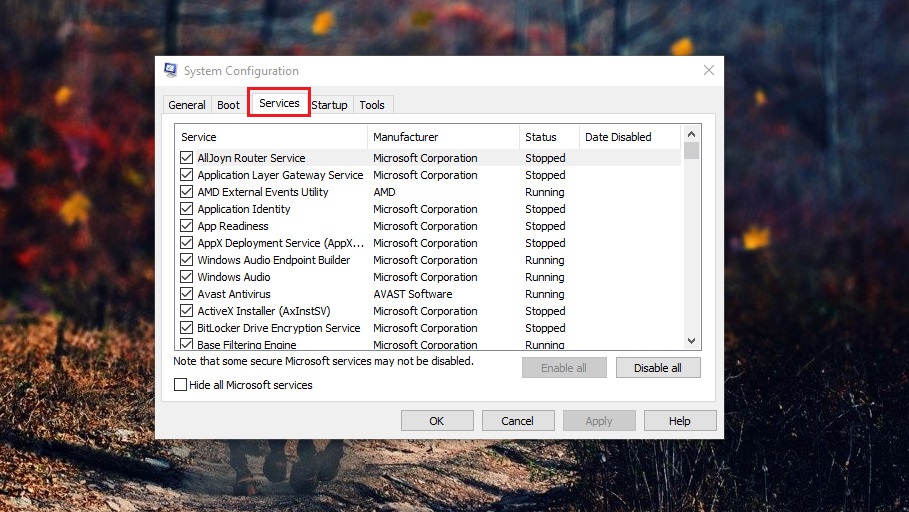Click the services list scroll up arrow

691,134
